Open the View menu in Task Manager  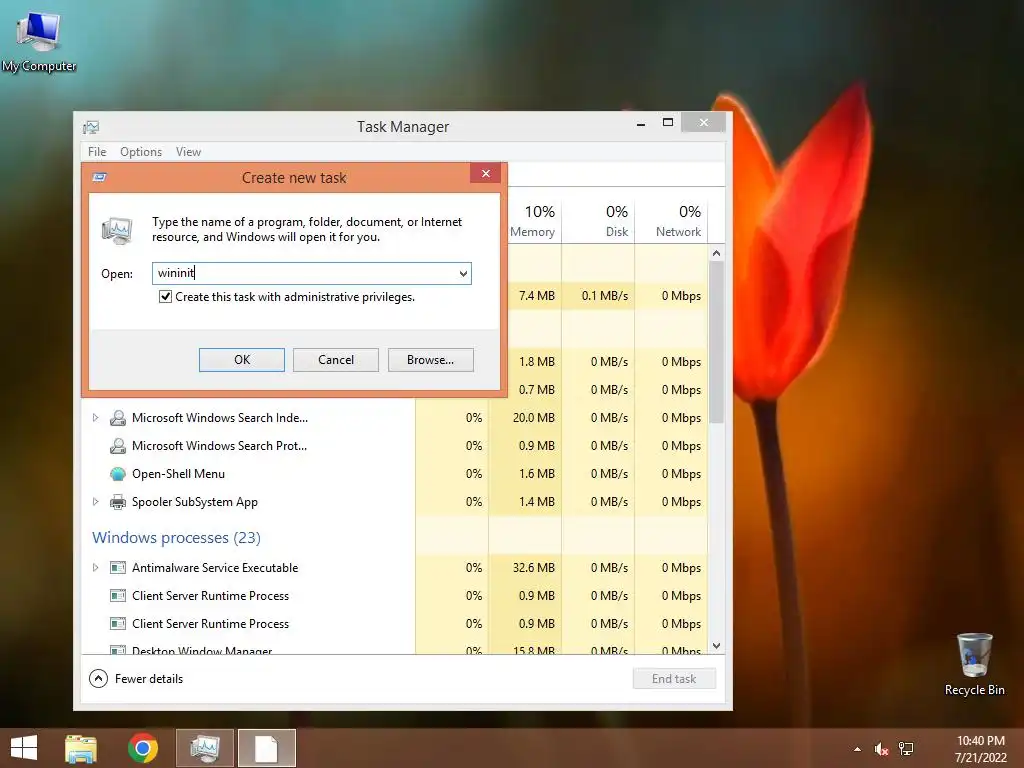coord(188,152)
